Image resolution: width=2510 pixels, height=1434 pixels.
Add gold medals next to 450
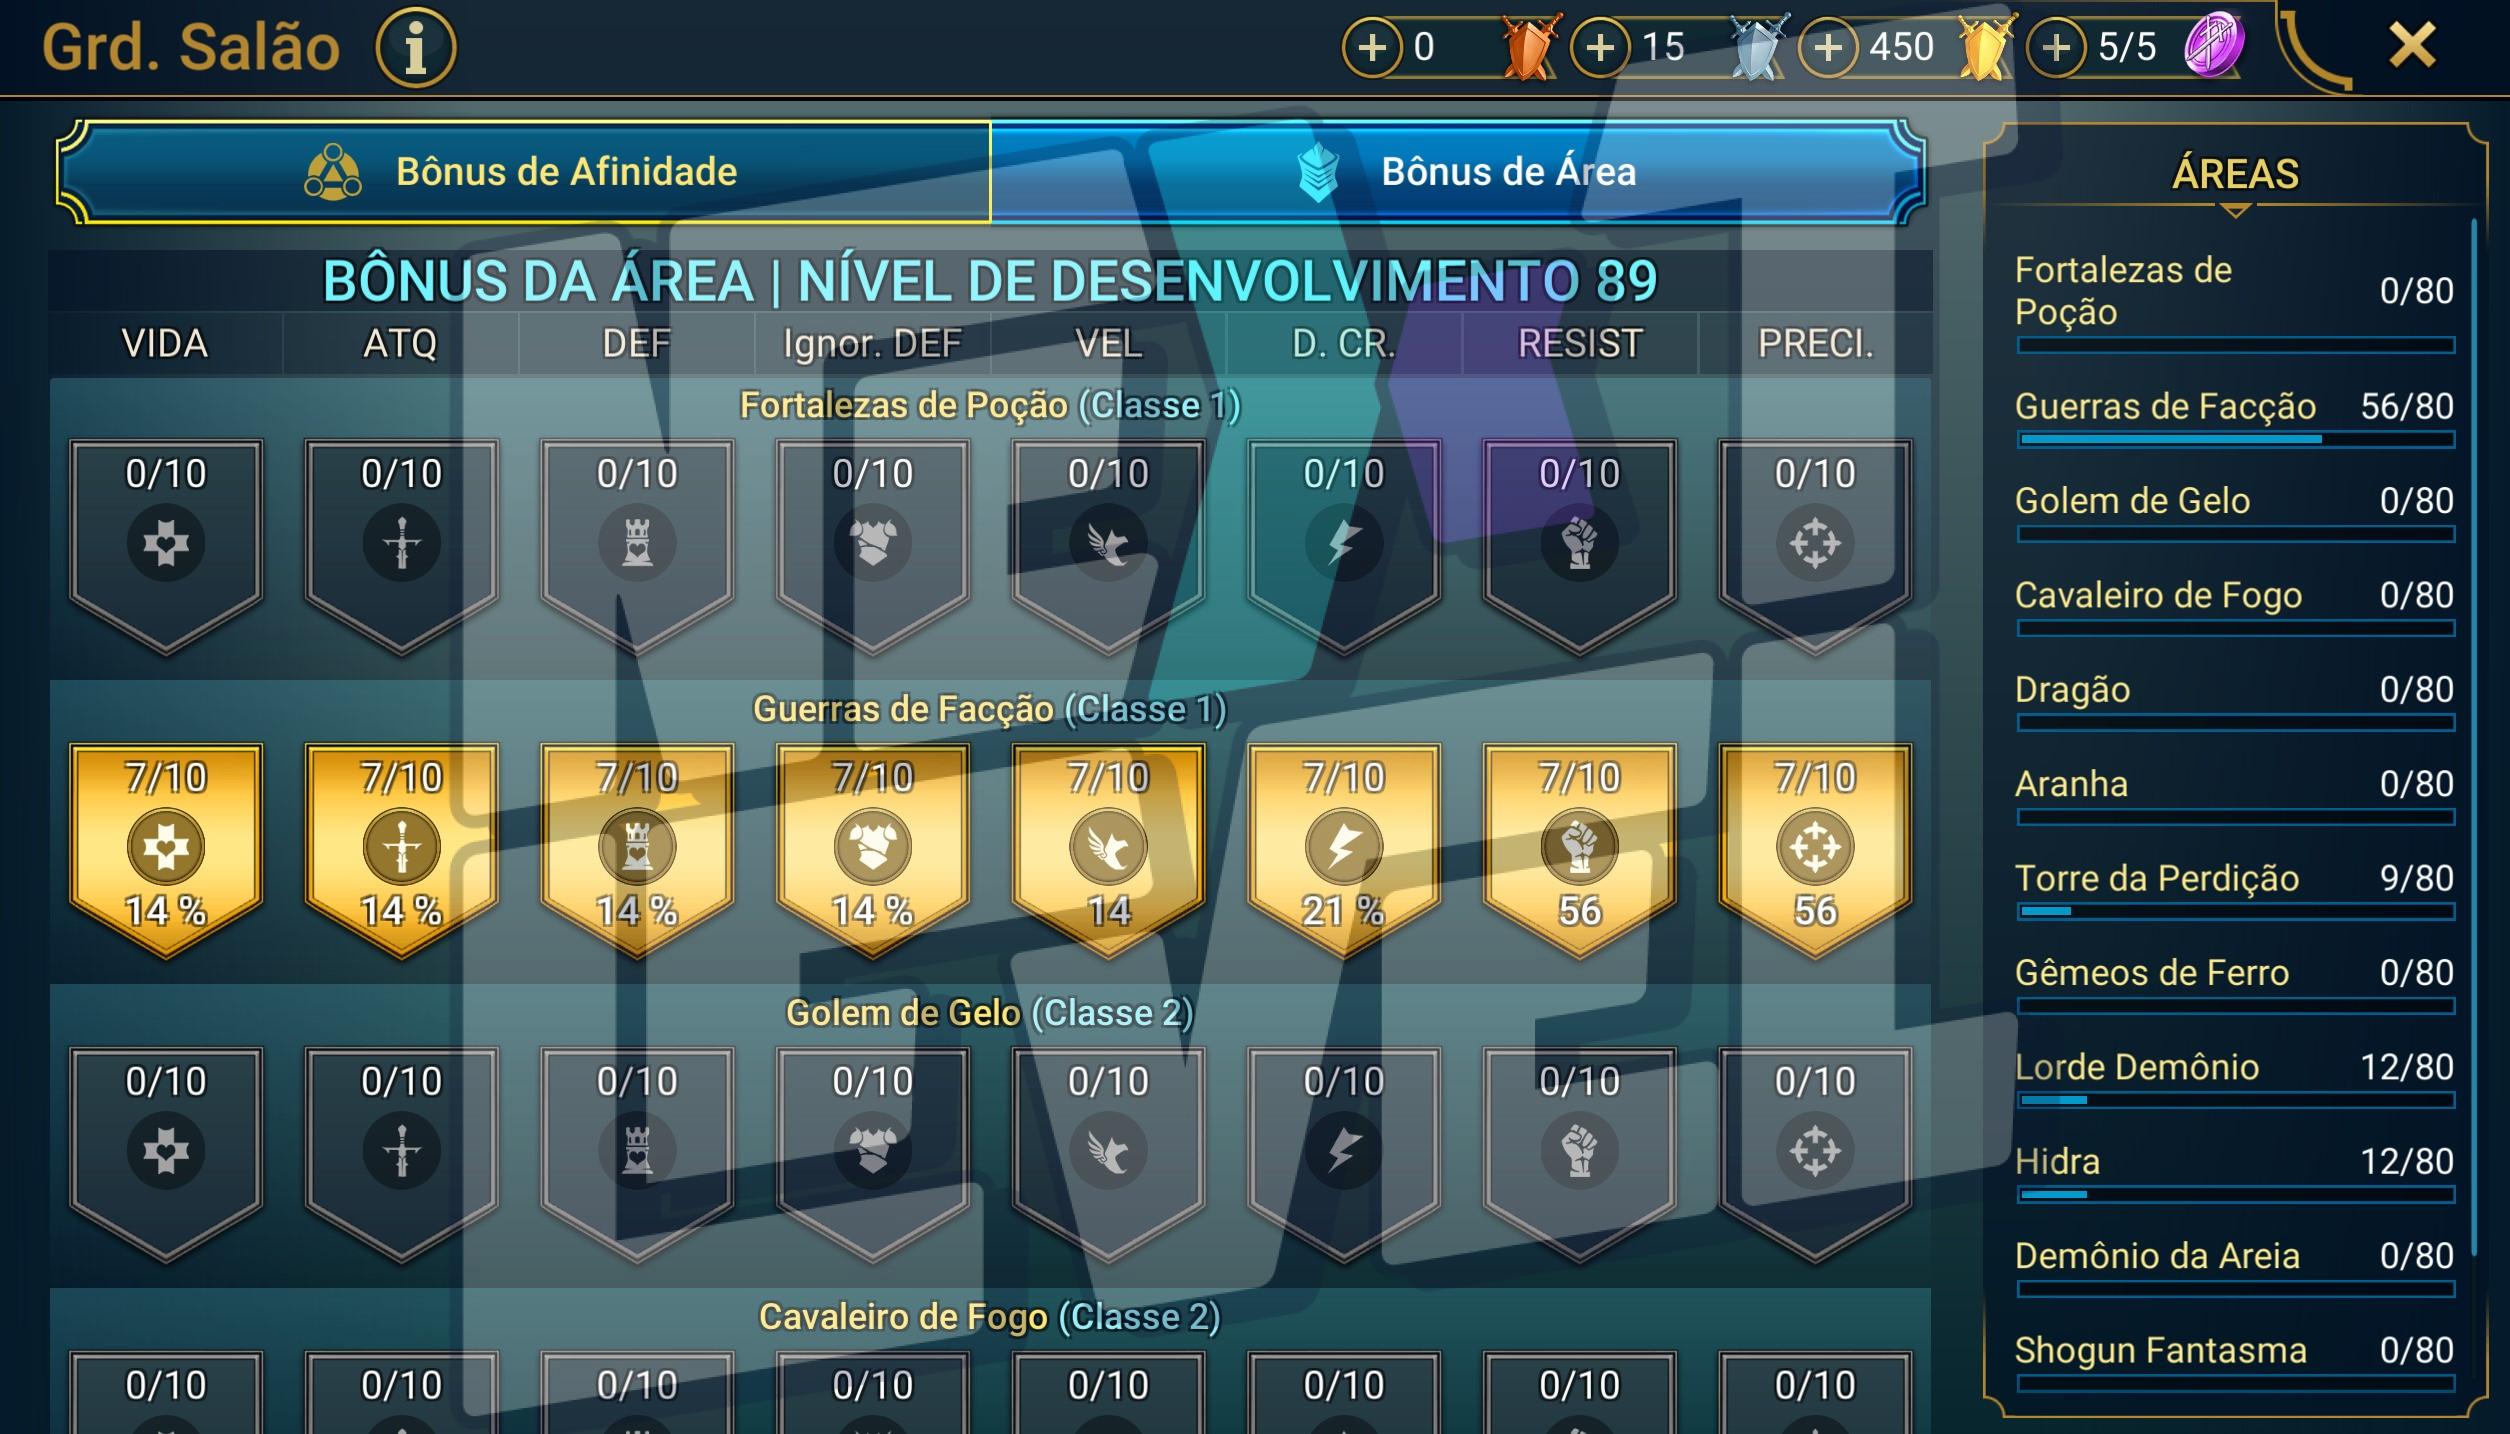1828,47
